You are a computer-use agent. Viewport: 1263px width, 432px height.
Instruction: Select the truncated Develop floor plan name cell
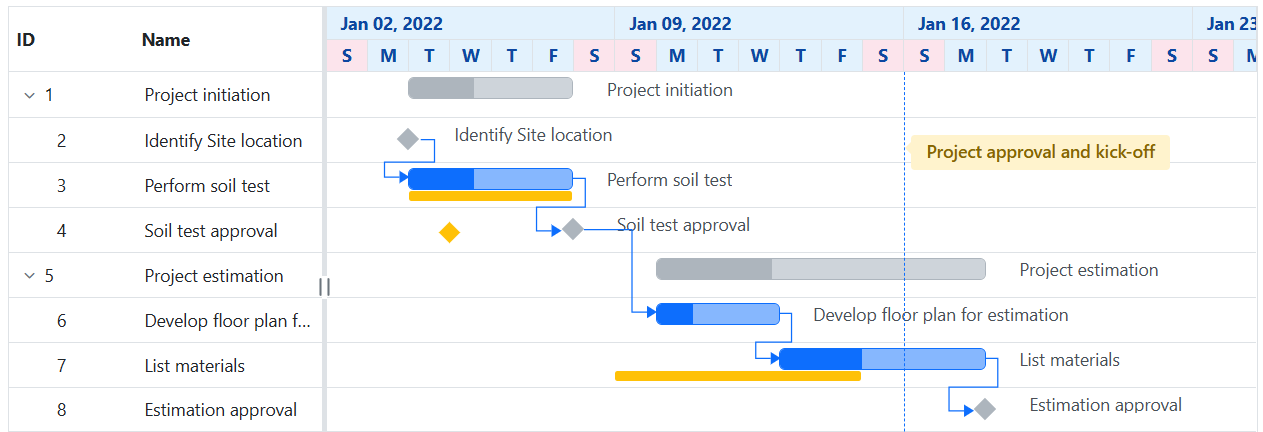pyautogui.click(x=228, y=321)
